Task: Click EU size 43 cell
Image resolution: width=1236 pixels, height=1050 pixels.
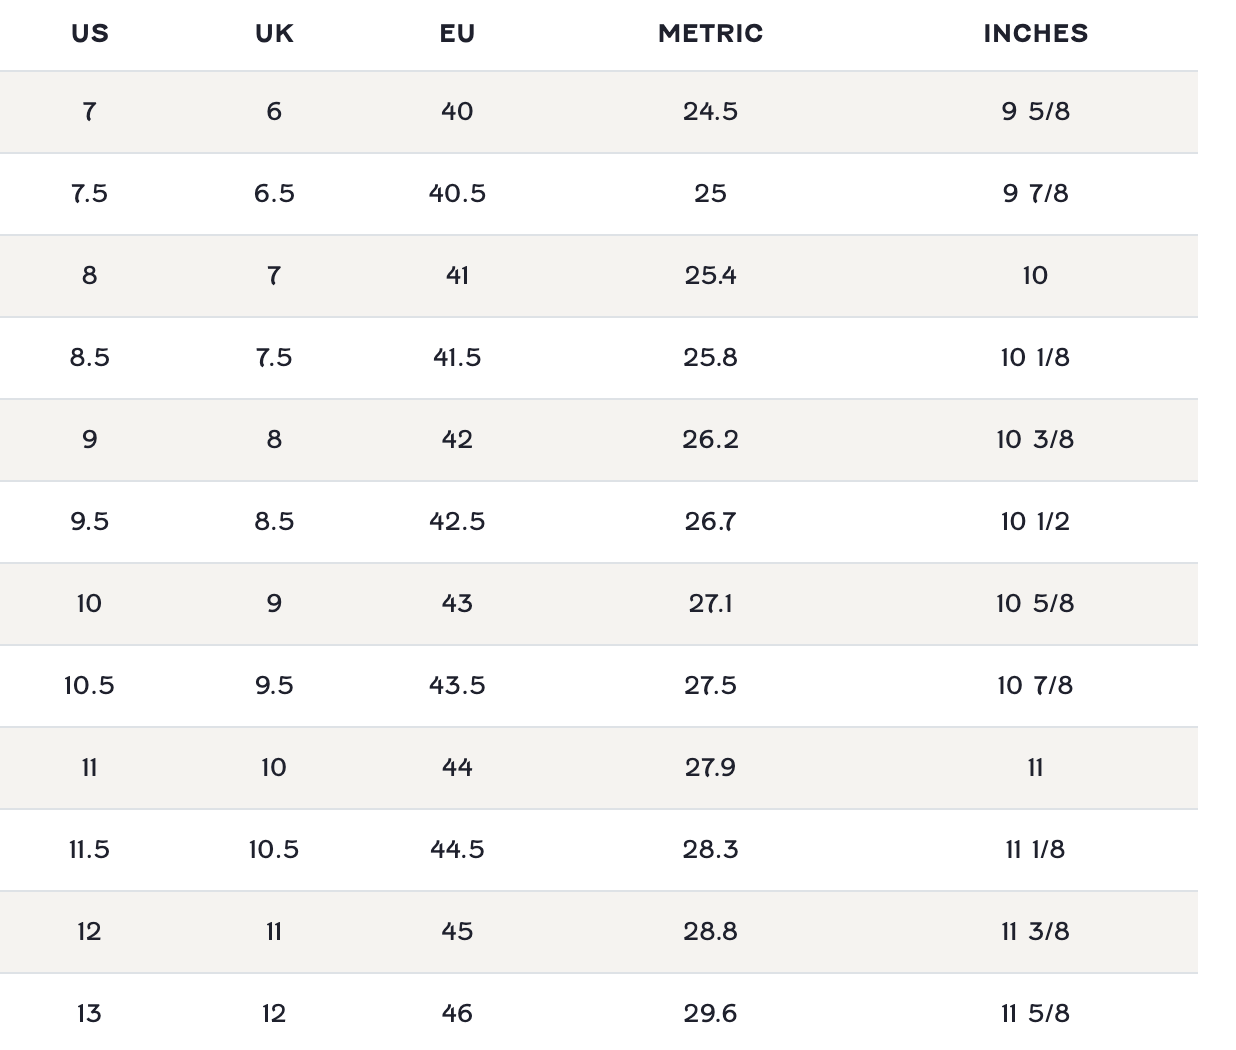Action: (457, 603)
